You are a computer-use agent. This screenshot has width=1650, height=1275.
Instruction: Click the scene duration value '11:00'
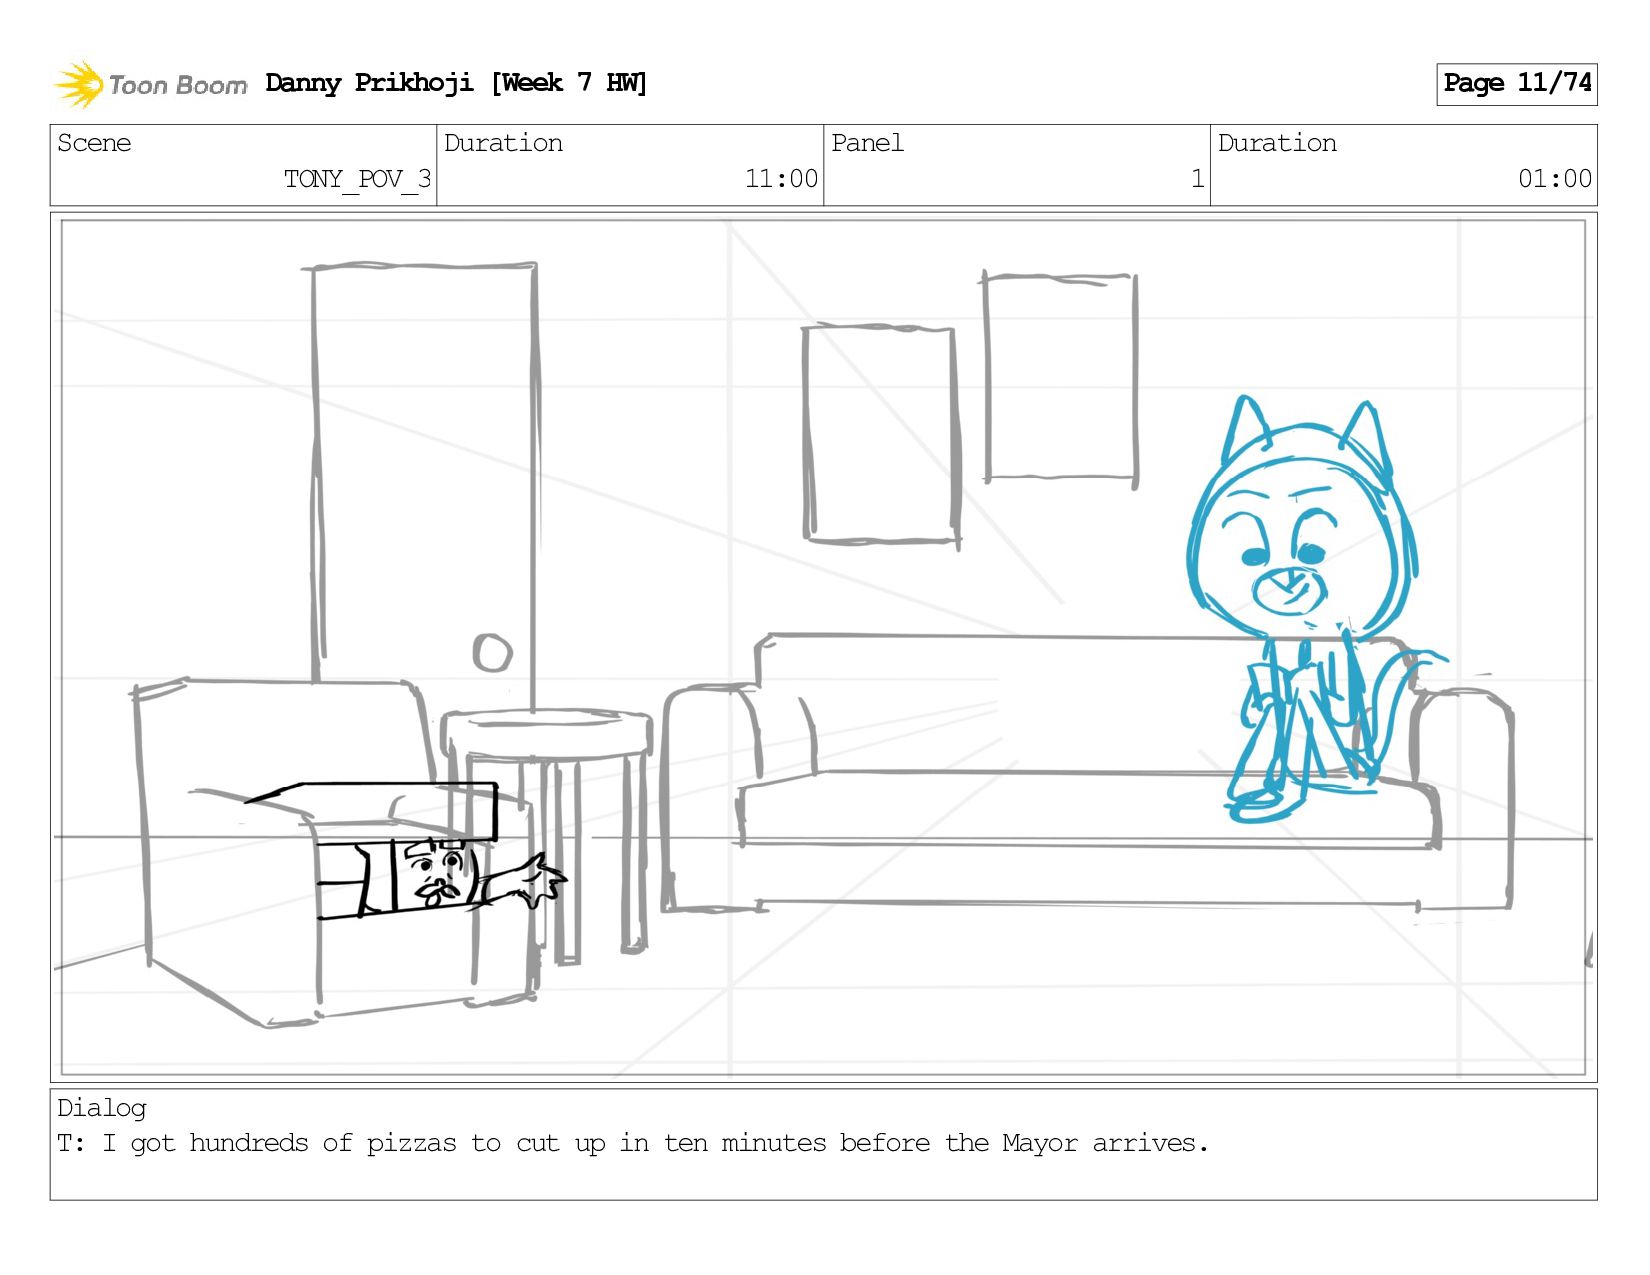click(x=781, y=179)
